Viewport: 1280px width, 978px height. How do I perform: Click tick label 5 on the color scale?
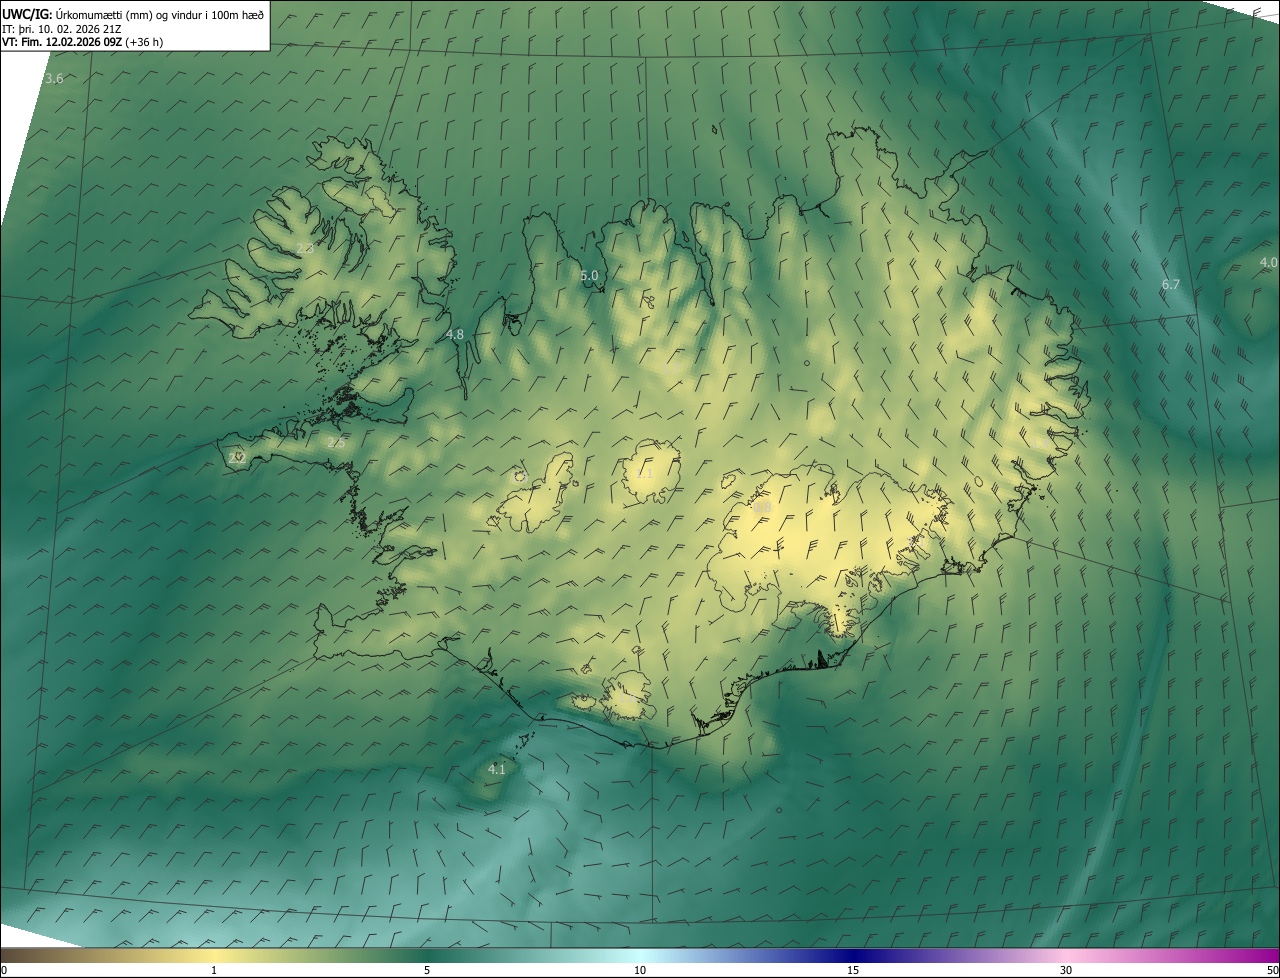tap(427, 970)
